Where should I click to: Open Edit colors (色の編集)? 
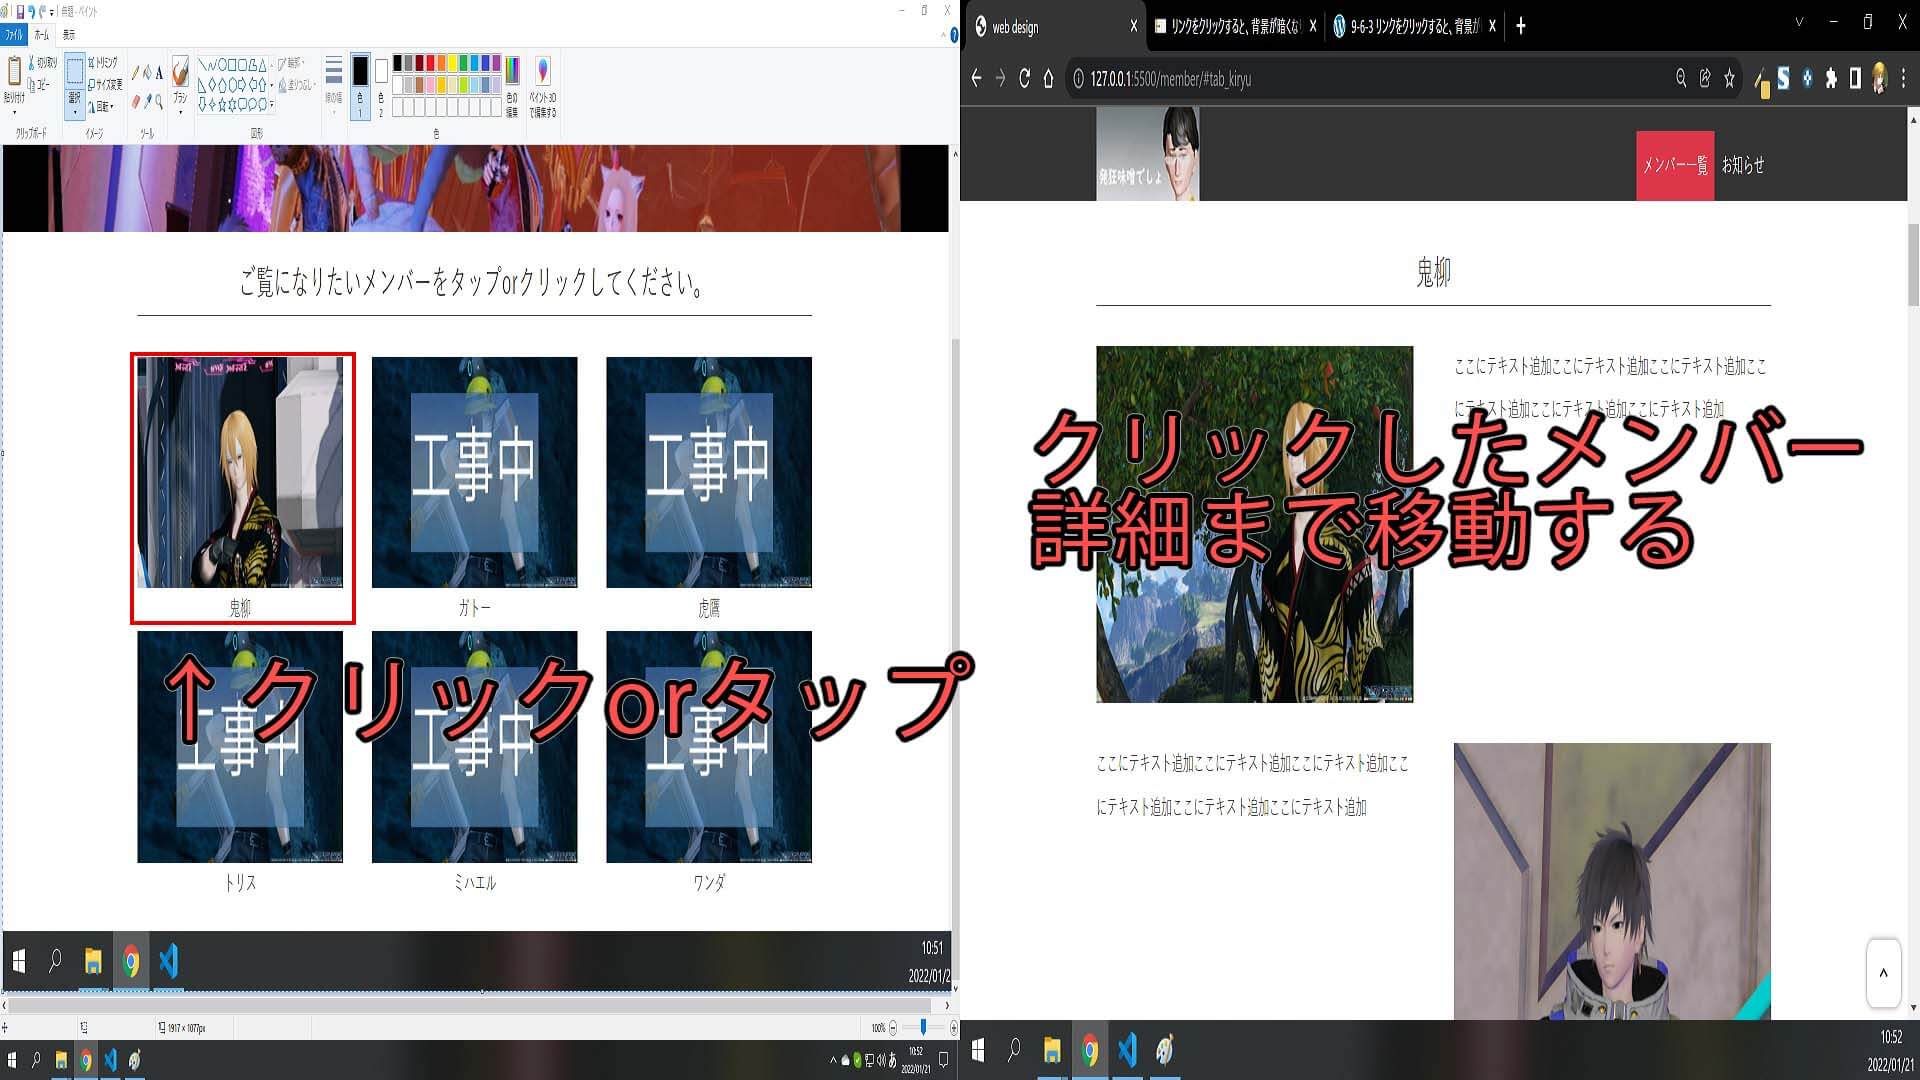pos(512,86)
